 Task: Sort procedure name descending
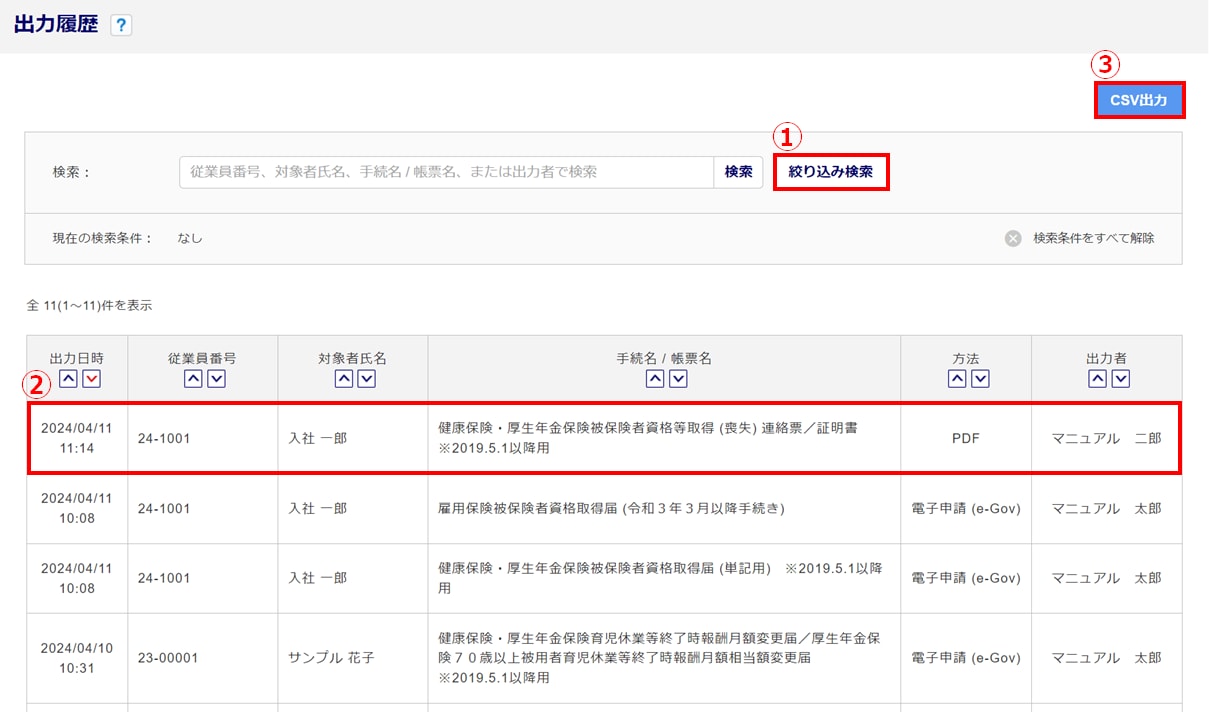678,379
